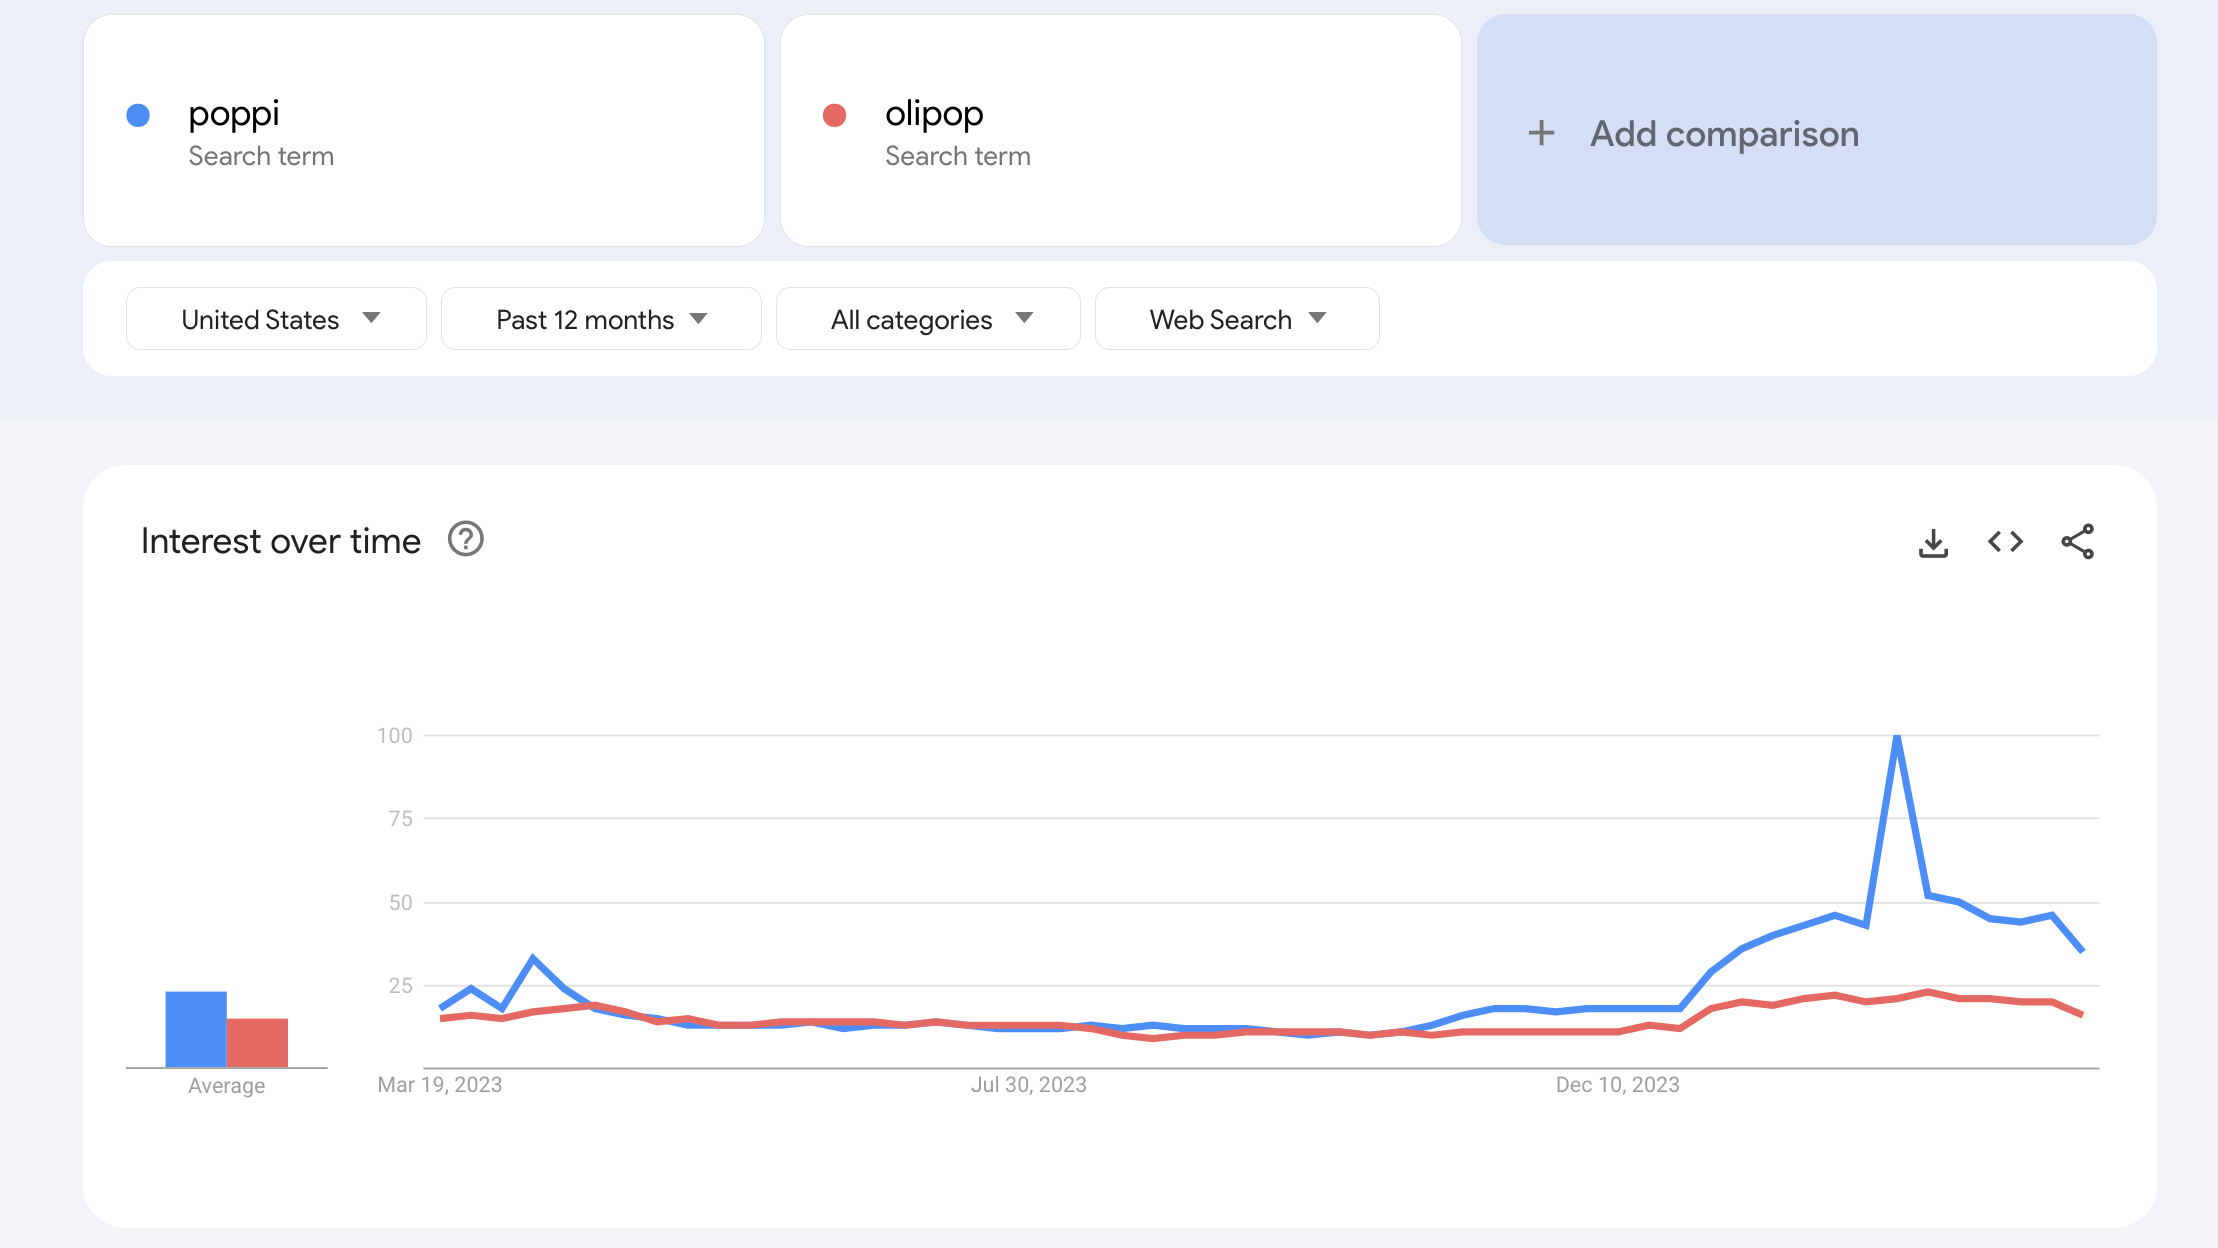Click the Jul 30, 2023 axis label

coord(1028,1085)
